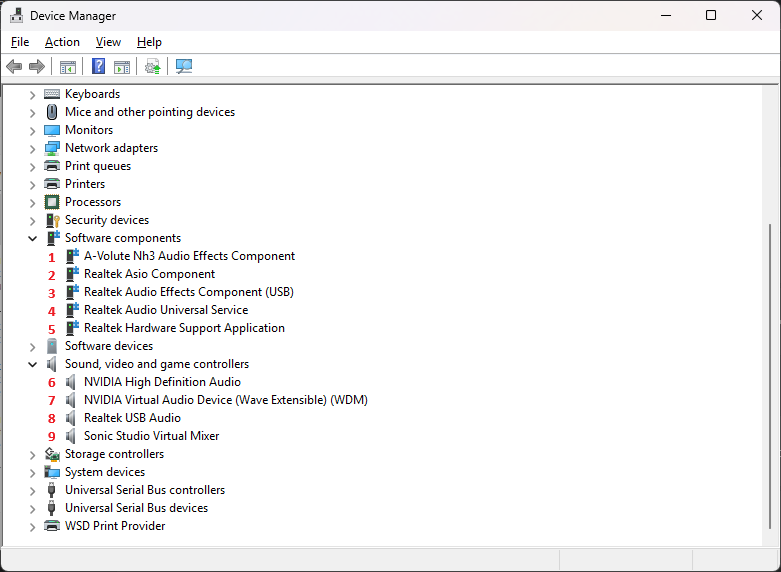Image resolution: width=781 pixels, height=572 pixels.
Task: Click the printer icon beside Print queues
Action: 52,166
